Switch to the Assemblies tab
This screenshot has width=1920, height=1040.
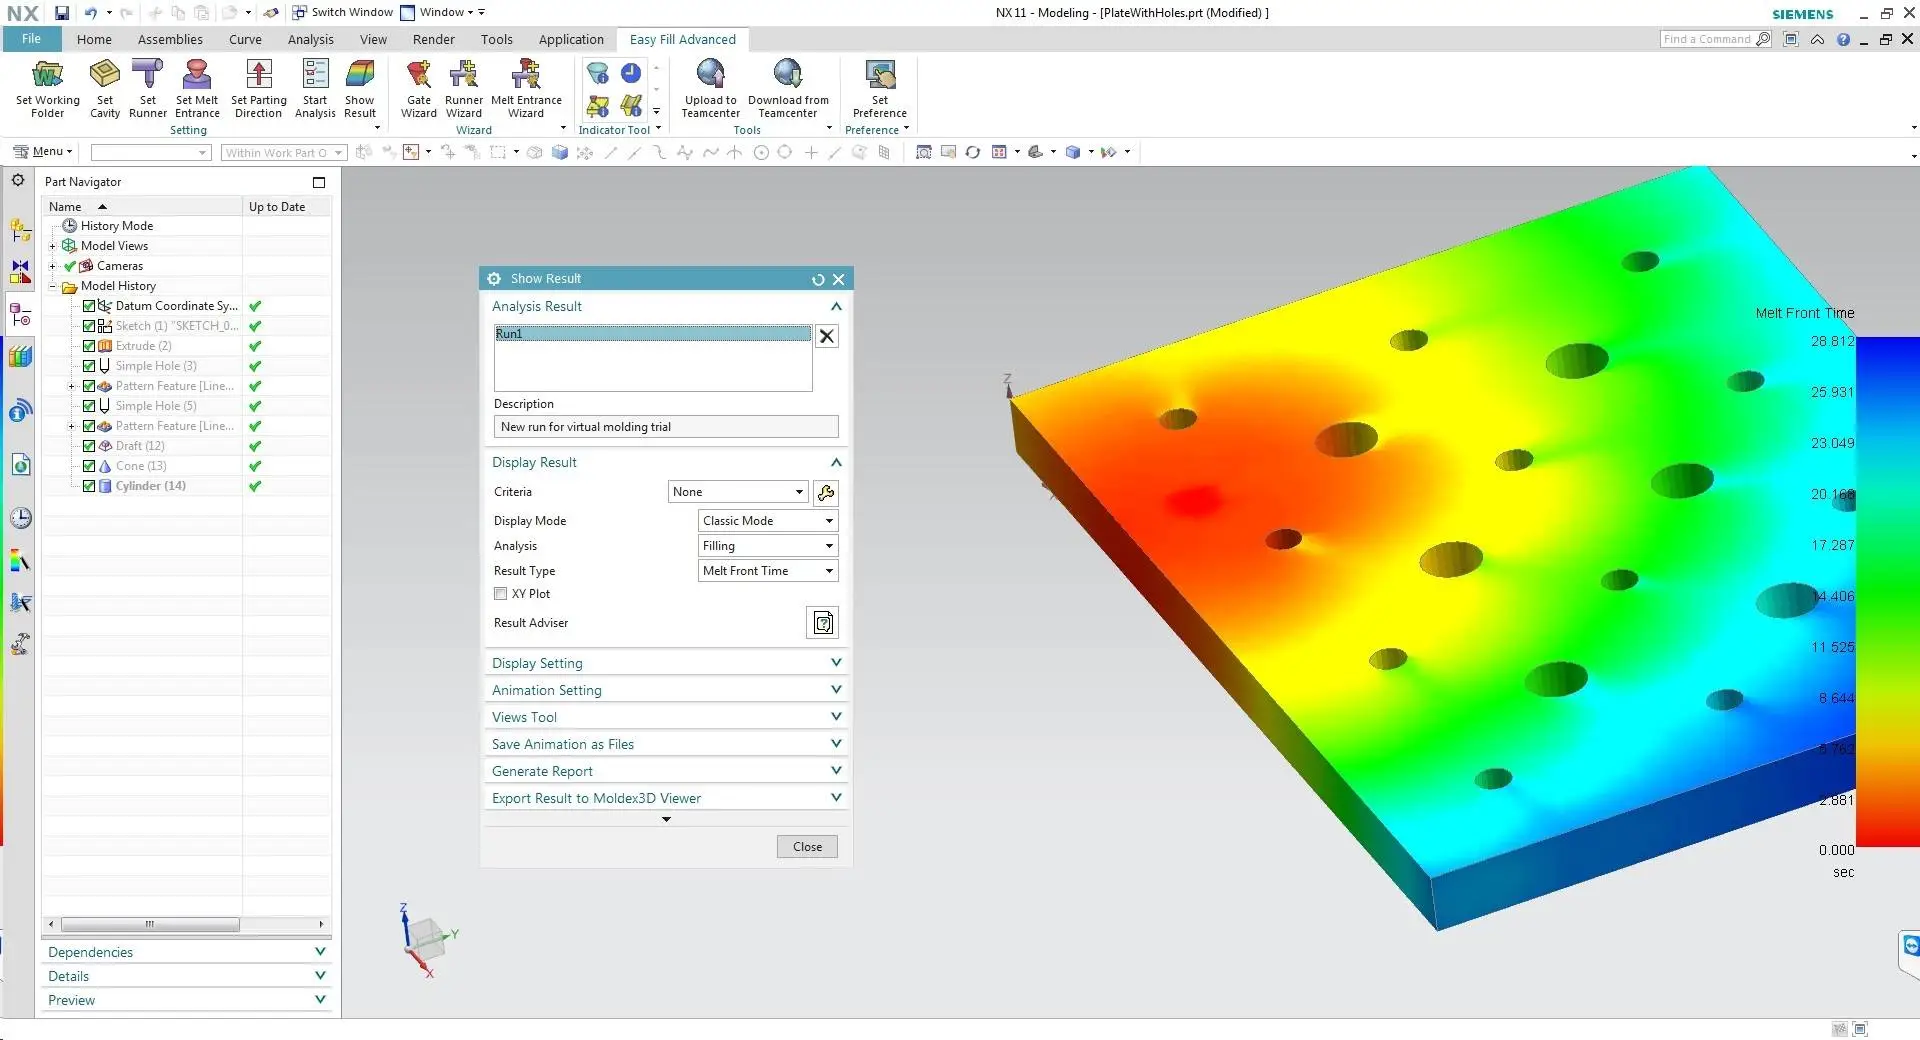pos(170,40)
